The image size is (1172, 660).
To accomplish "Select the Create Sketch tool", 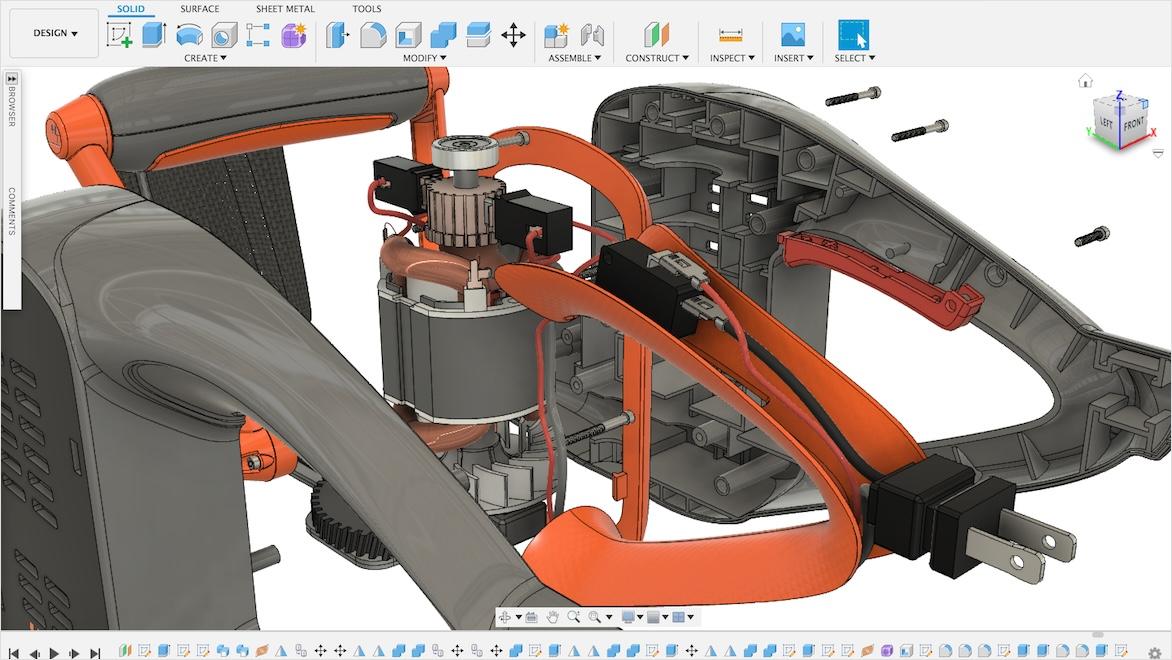I will [x=123, y=35].
